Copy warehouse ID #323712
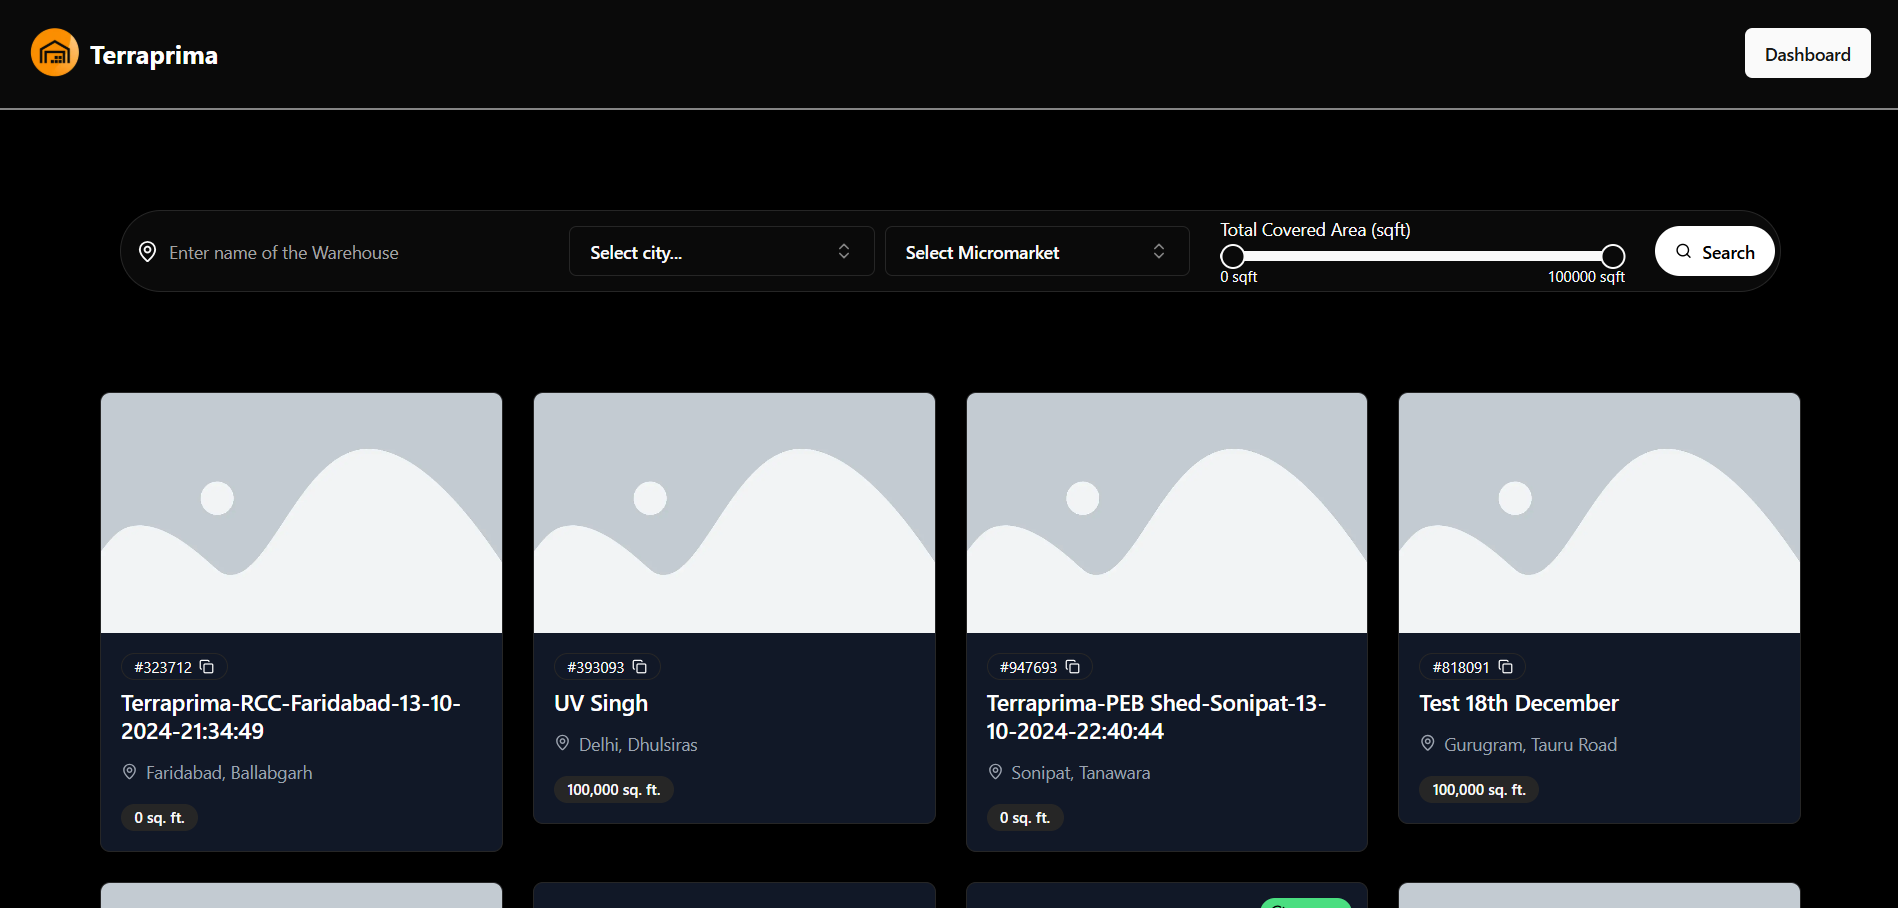Viewport: 1898px width, 908px height. [207, 667]
